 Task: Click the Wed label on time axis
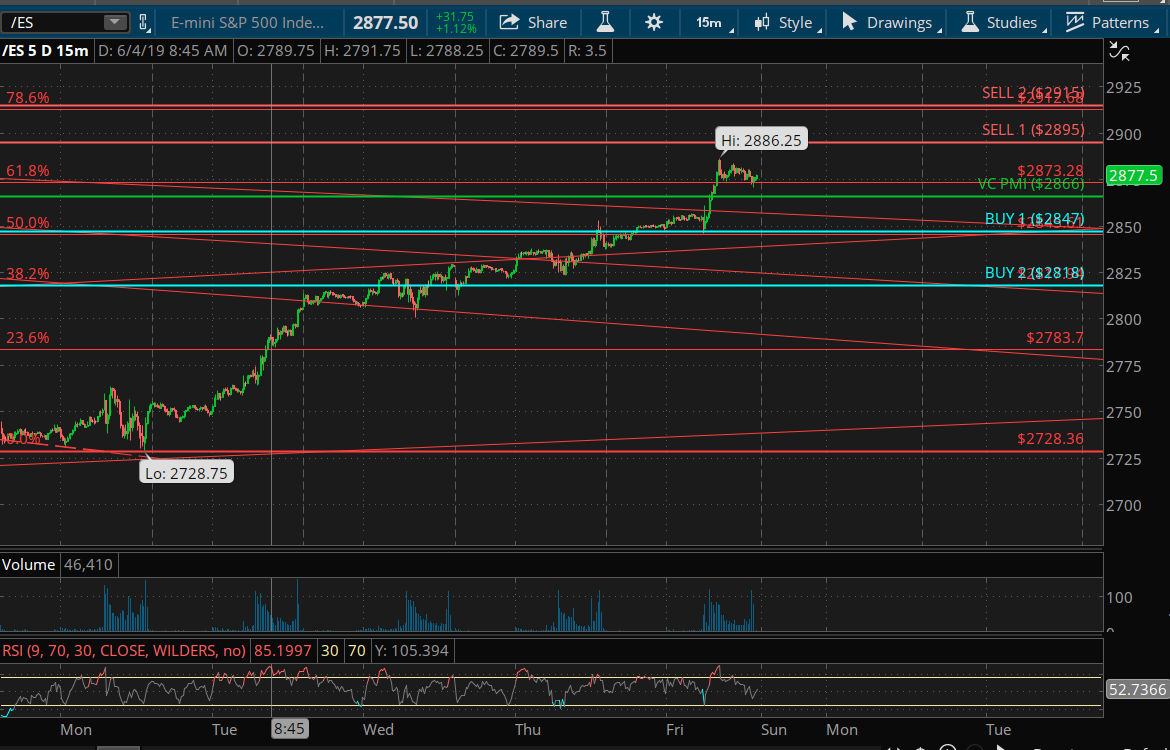pyautogui.click(x=378, y=729)
